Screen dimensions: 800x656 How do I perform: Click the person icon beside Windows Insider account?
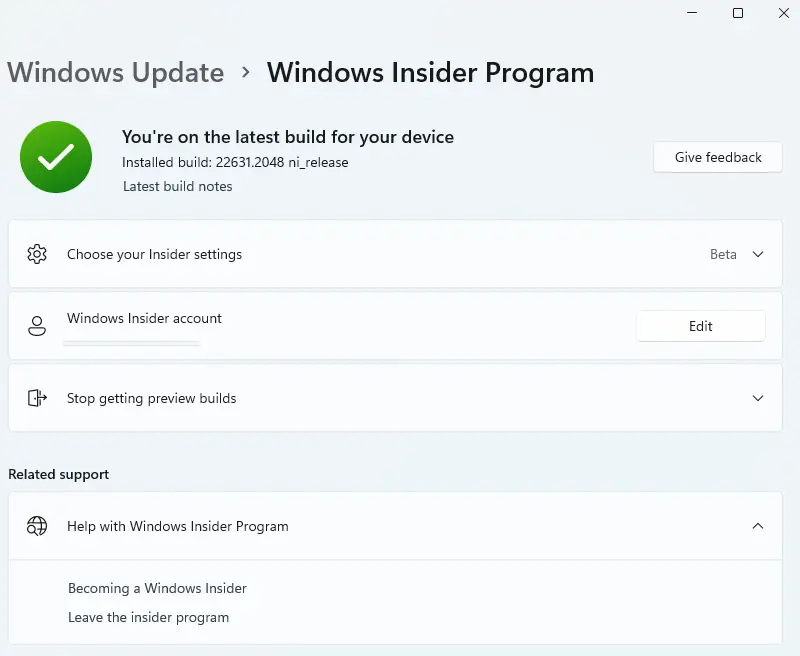point(37,326)
